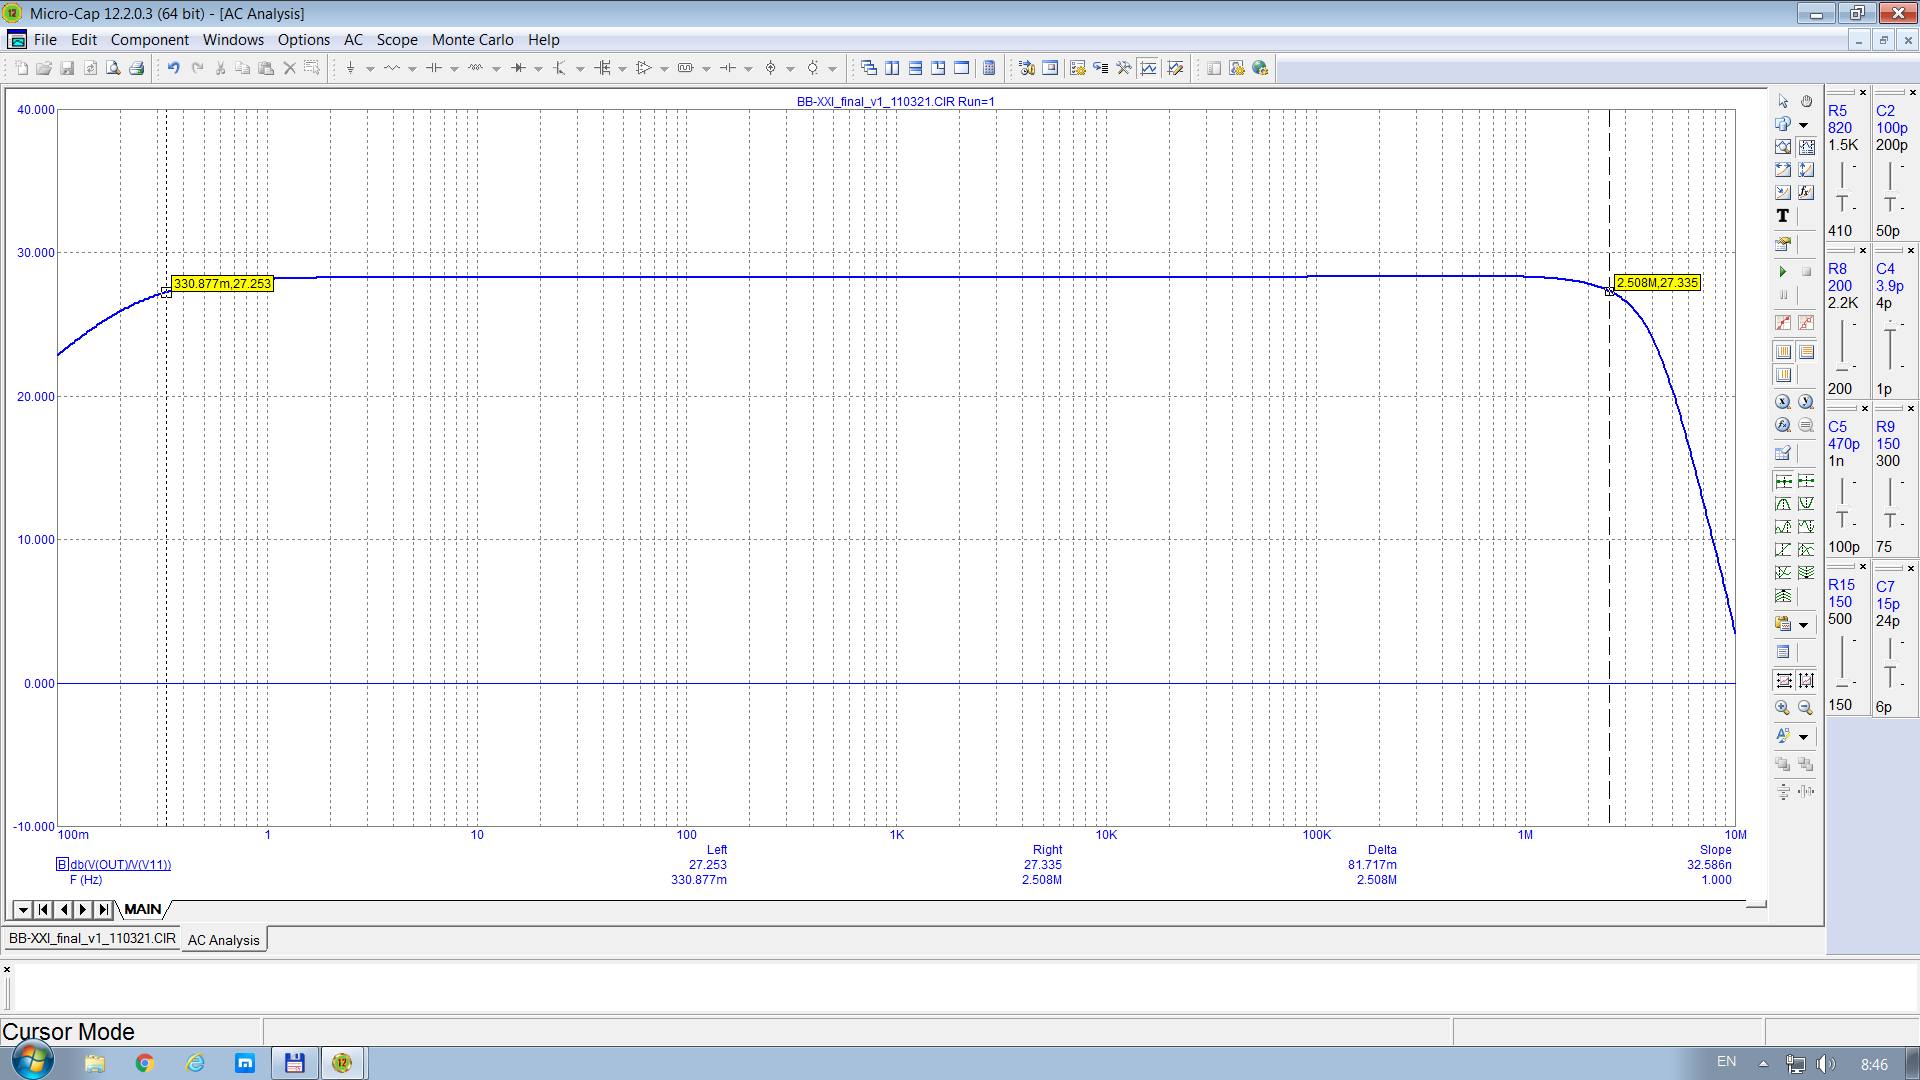The image size is (1920, 1080).
Task: Expand the resistor component dropdown arrow
Action: [412, 69]
